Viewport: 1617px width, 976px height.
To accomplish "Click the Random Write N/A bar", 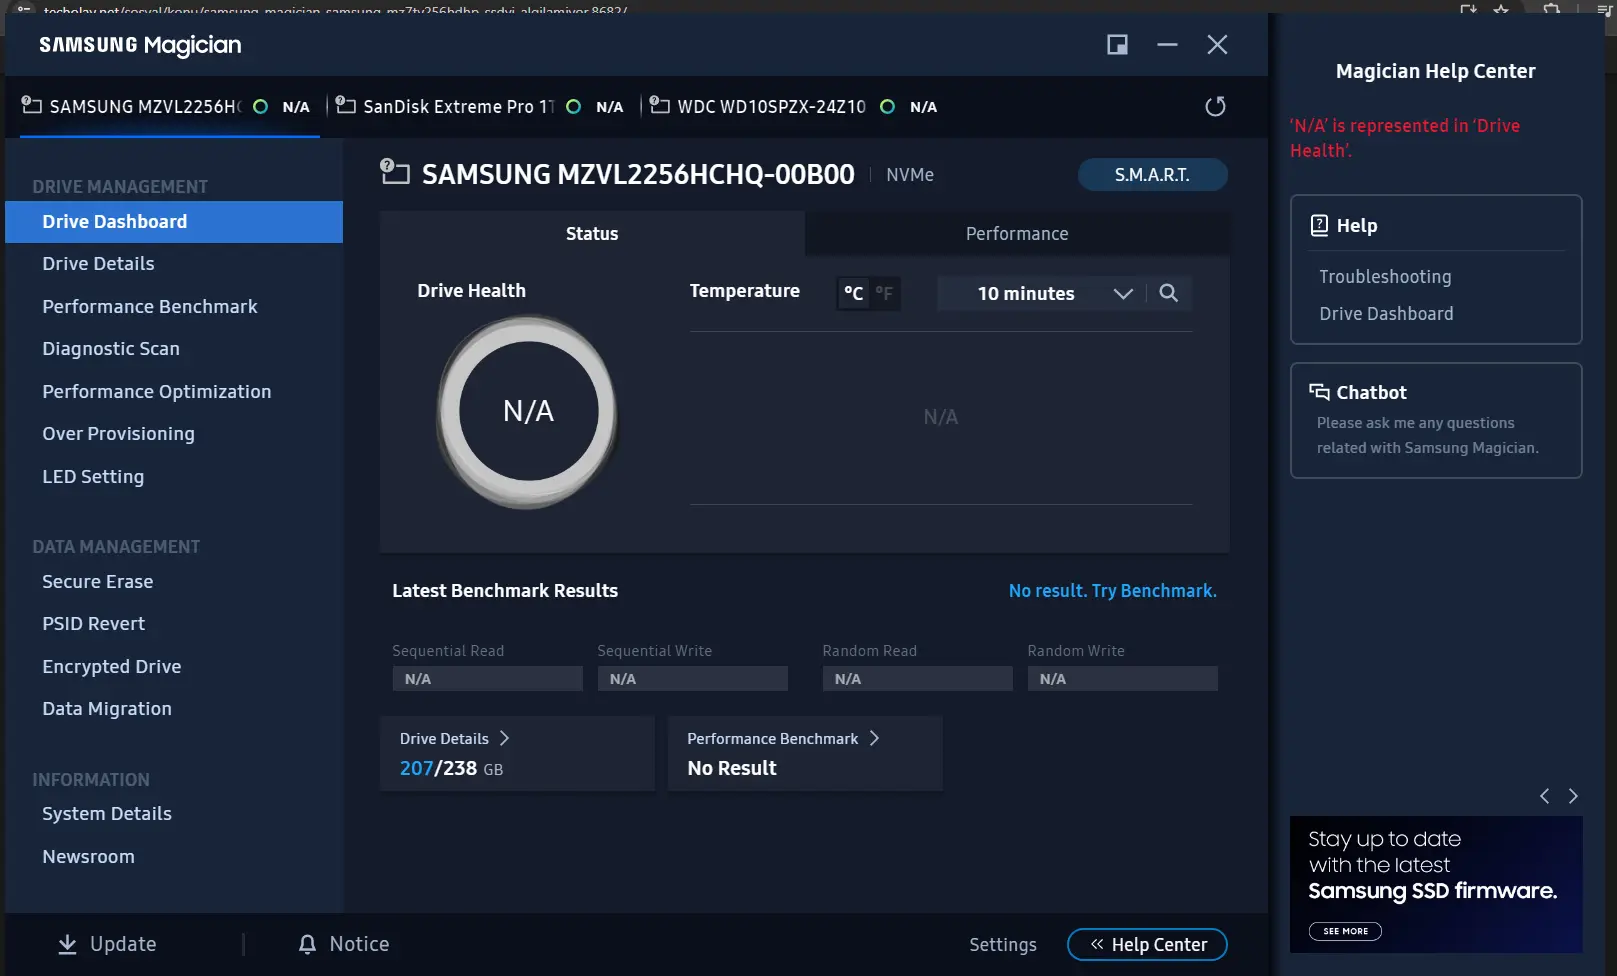I will 1122,679.
